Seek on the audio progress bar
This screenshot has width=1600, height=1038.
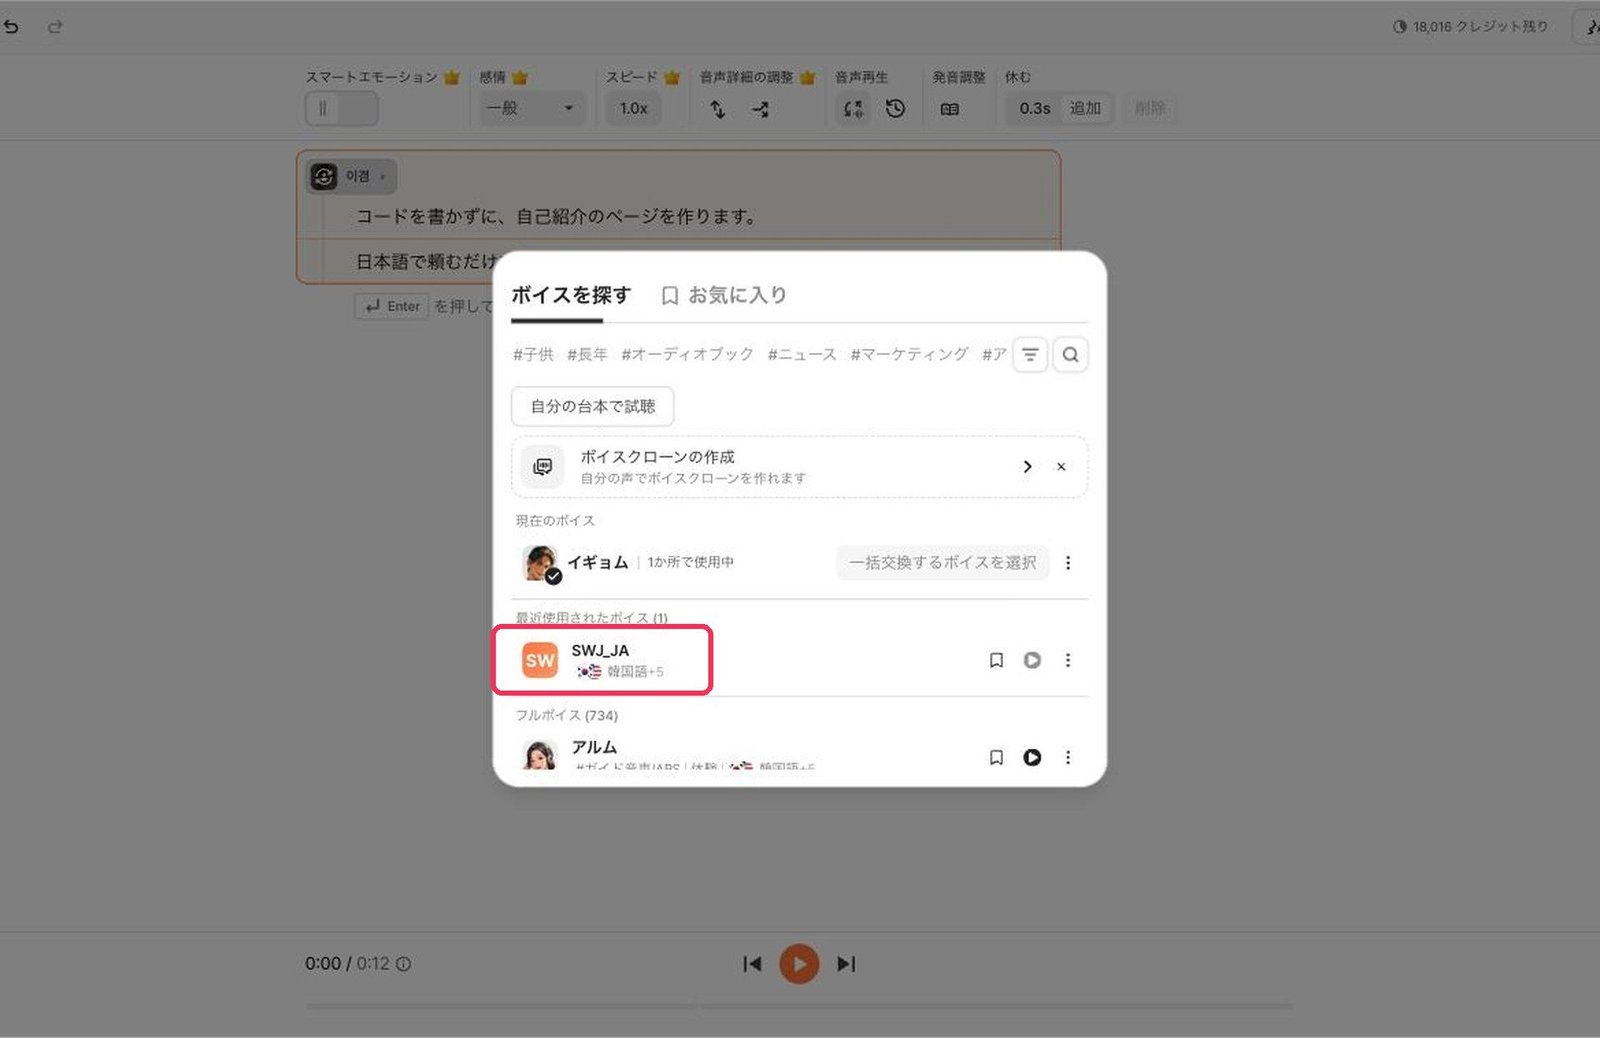[x=799, y=1006]
